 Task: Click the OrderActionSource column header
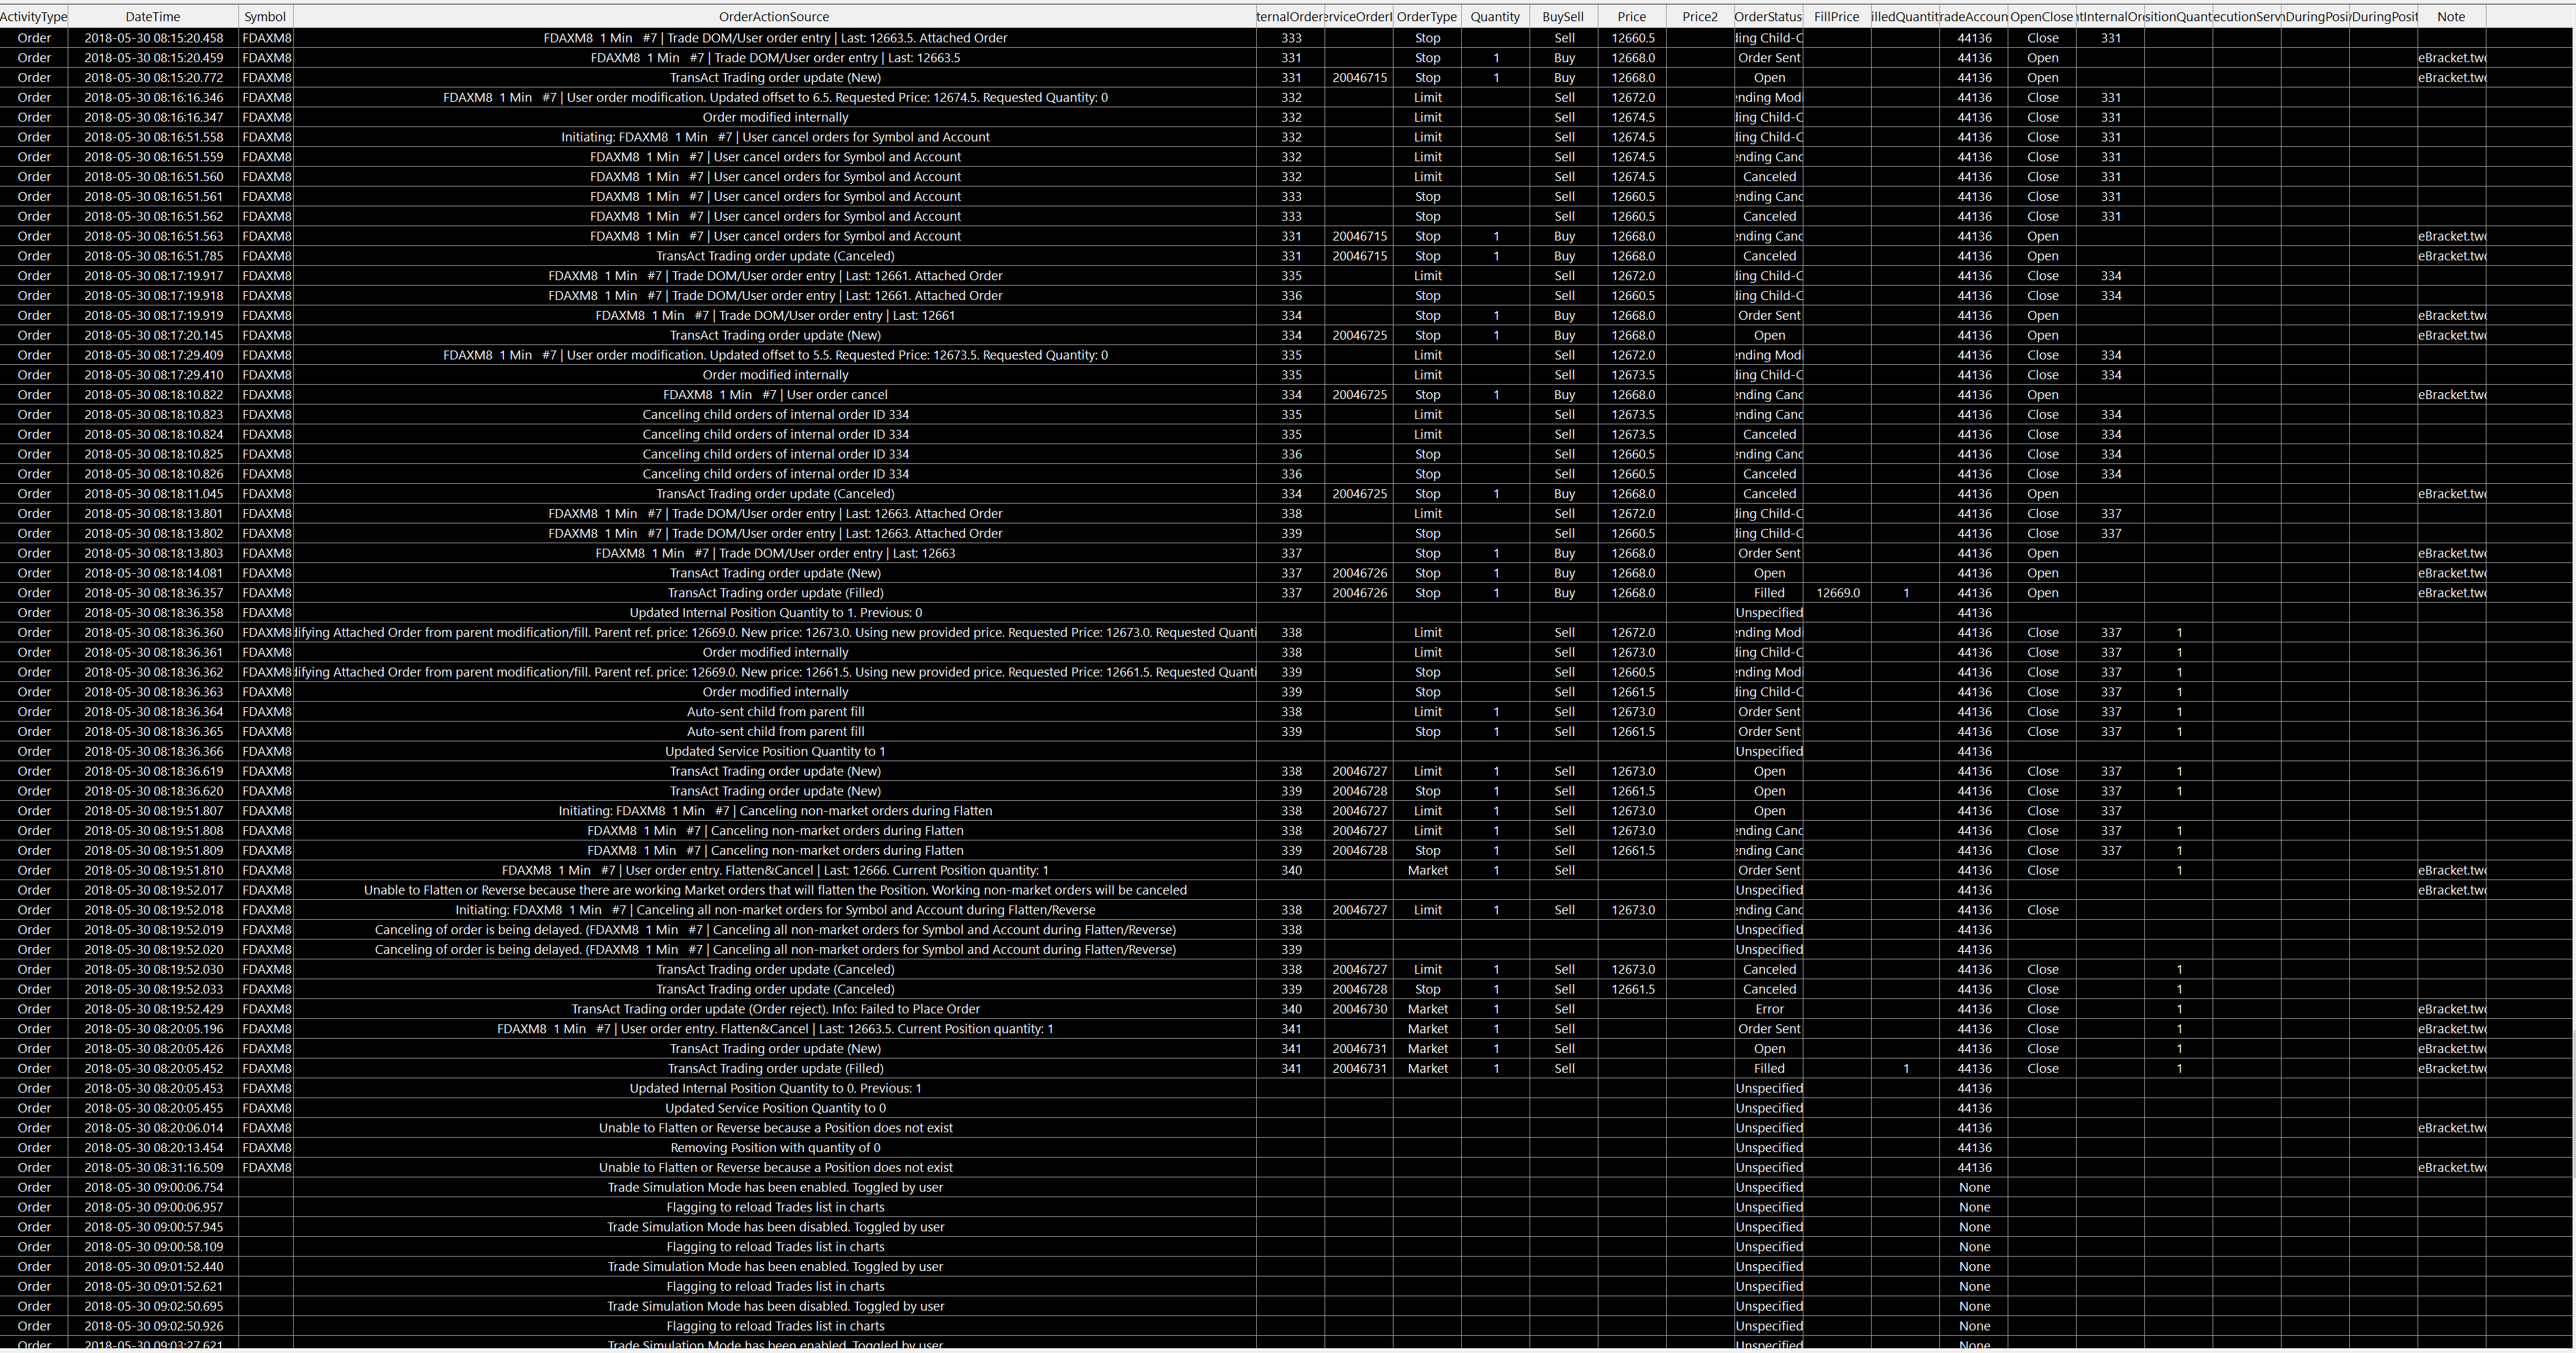[x=774, y=17]
